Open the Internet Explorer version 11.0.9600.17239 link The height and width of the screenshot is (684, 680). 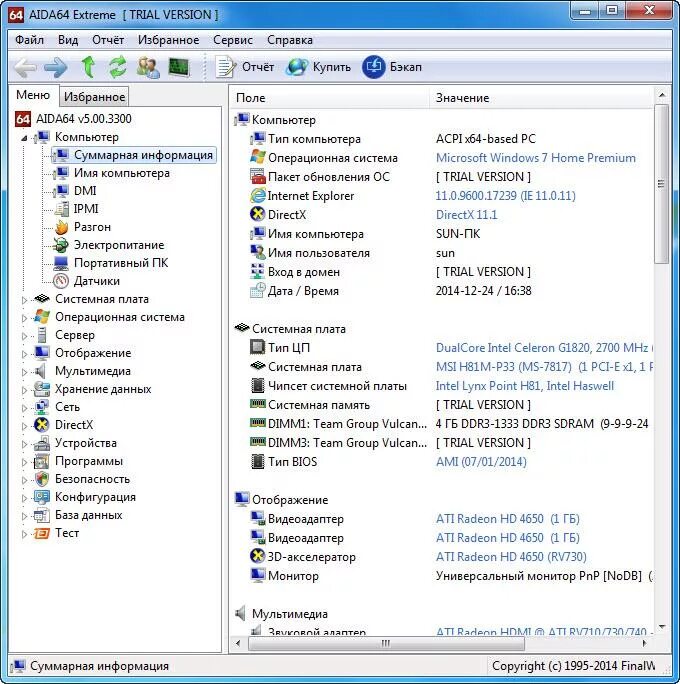click(506, 196)
